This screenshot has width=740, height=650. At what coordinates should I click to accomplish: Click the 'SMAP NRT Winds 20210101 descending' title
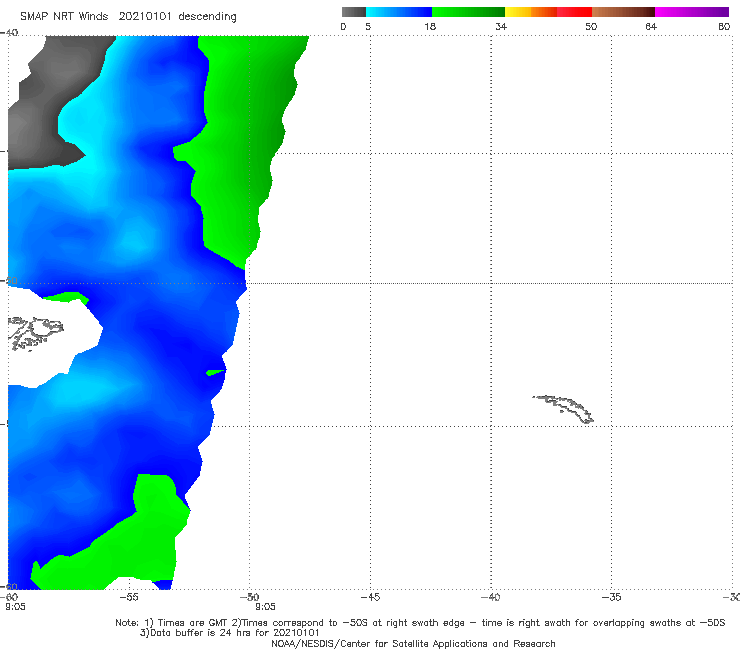pos(128,17)
